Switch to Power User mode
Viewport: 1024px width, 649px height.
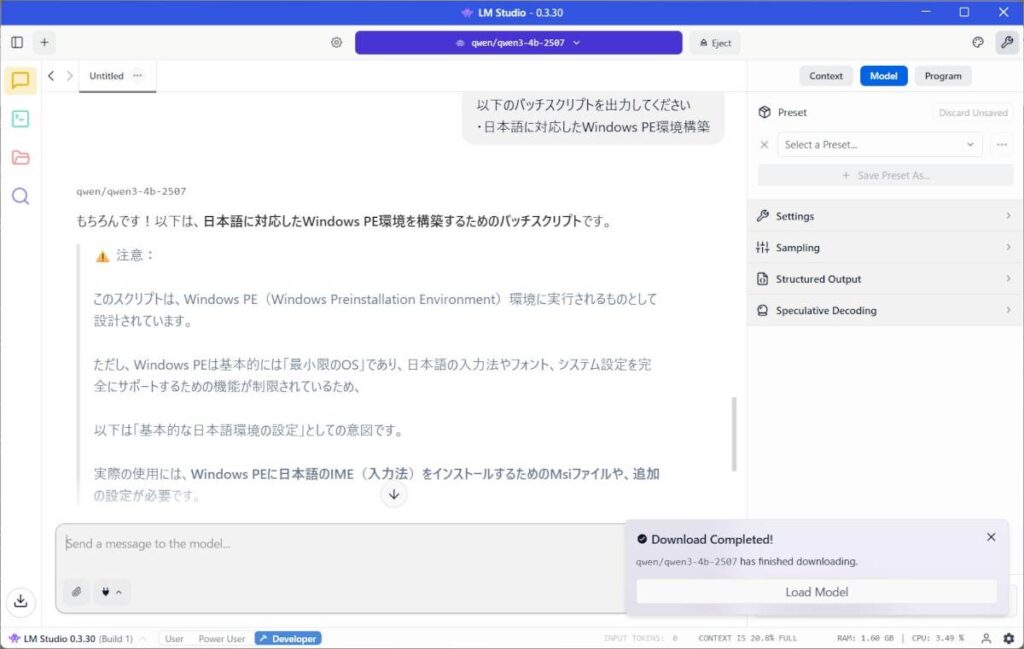pyautogui.click(x=221, y=638)
